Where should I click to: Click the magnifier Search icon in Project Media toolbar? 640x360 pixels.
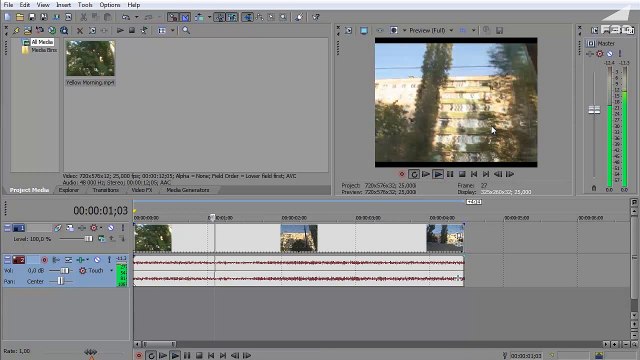tap(186, 31)
